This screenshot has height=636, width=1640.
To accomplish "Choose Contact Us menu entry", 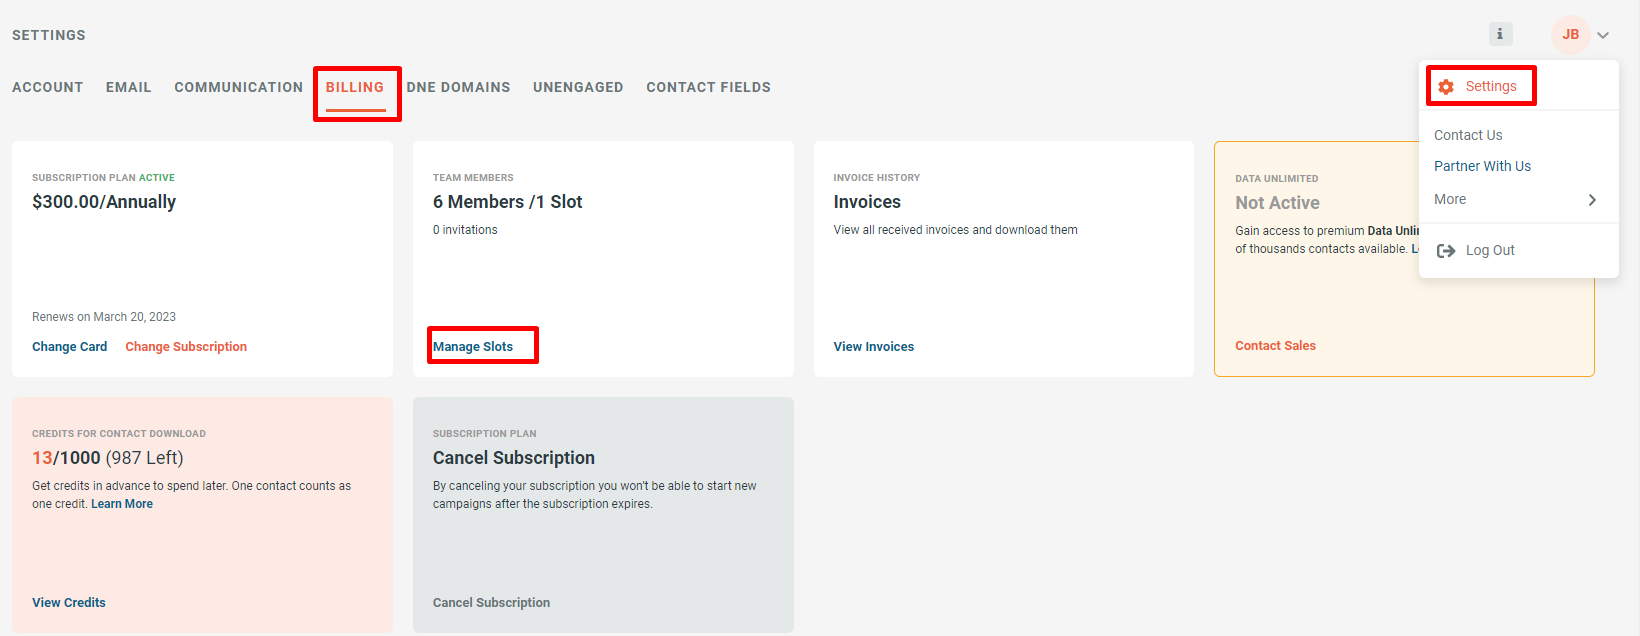I will pos(1468,135).
